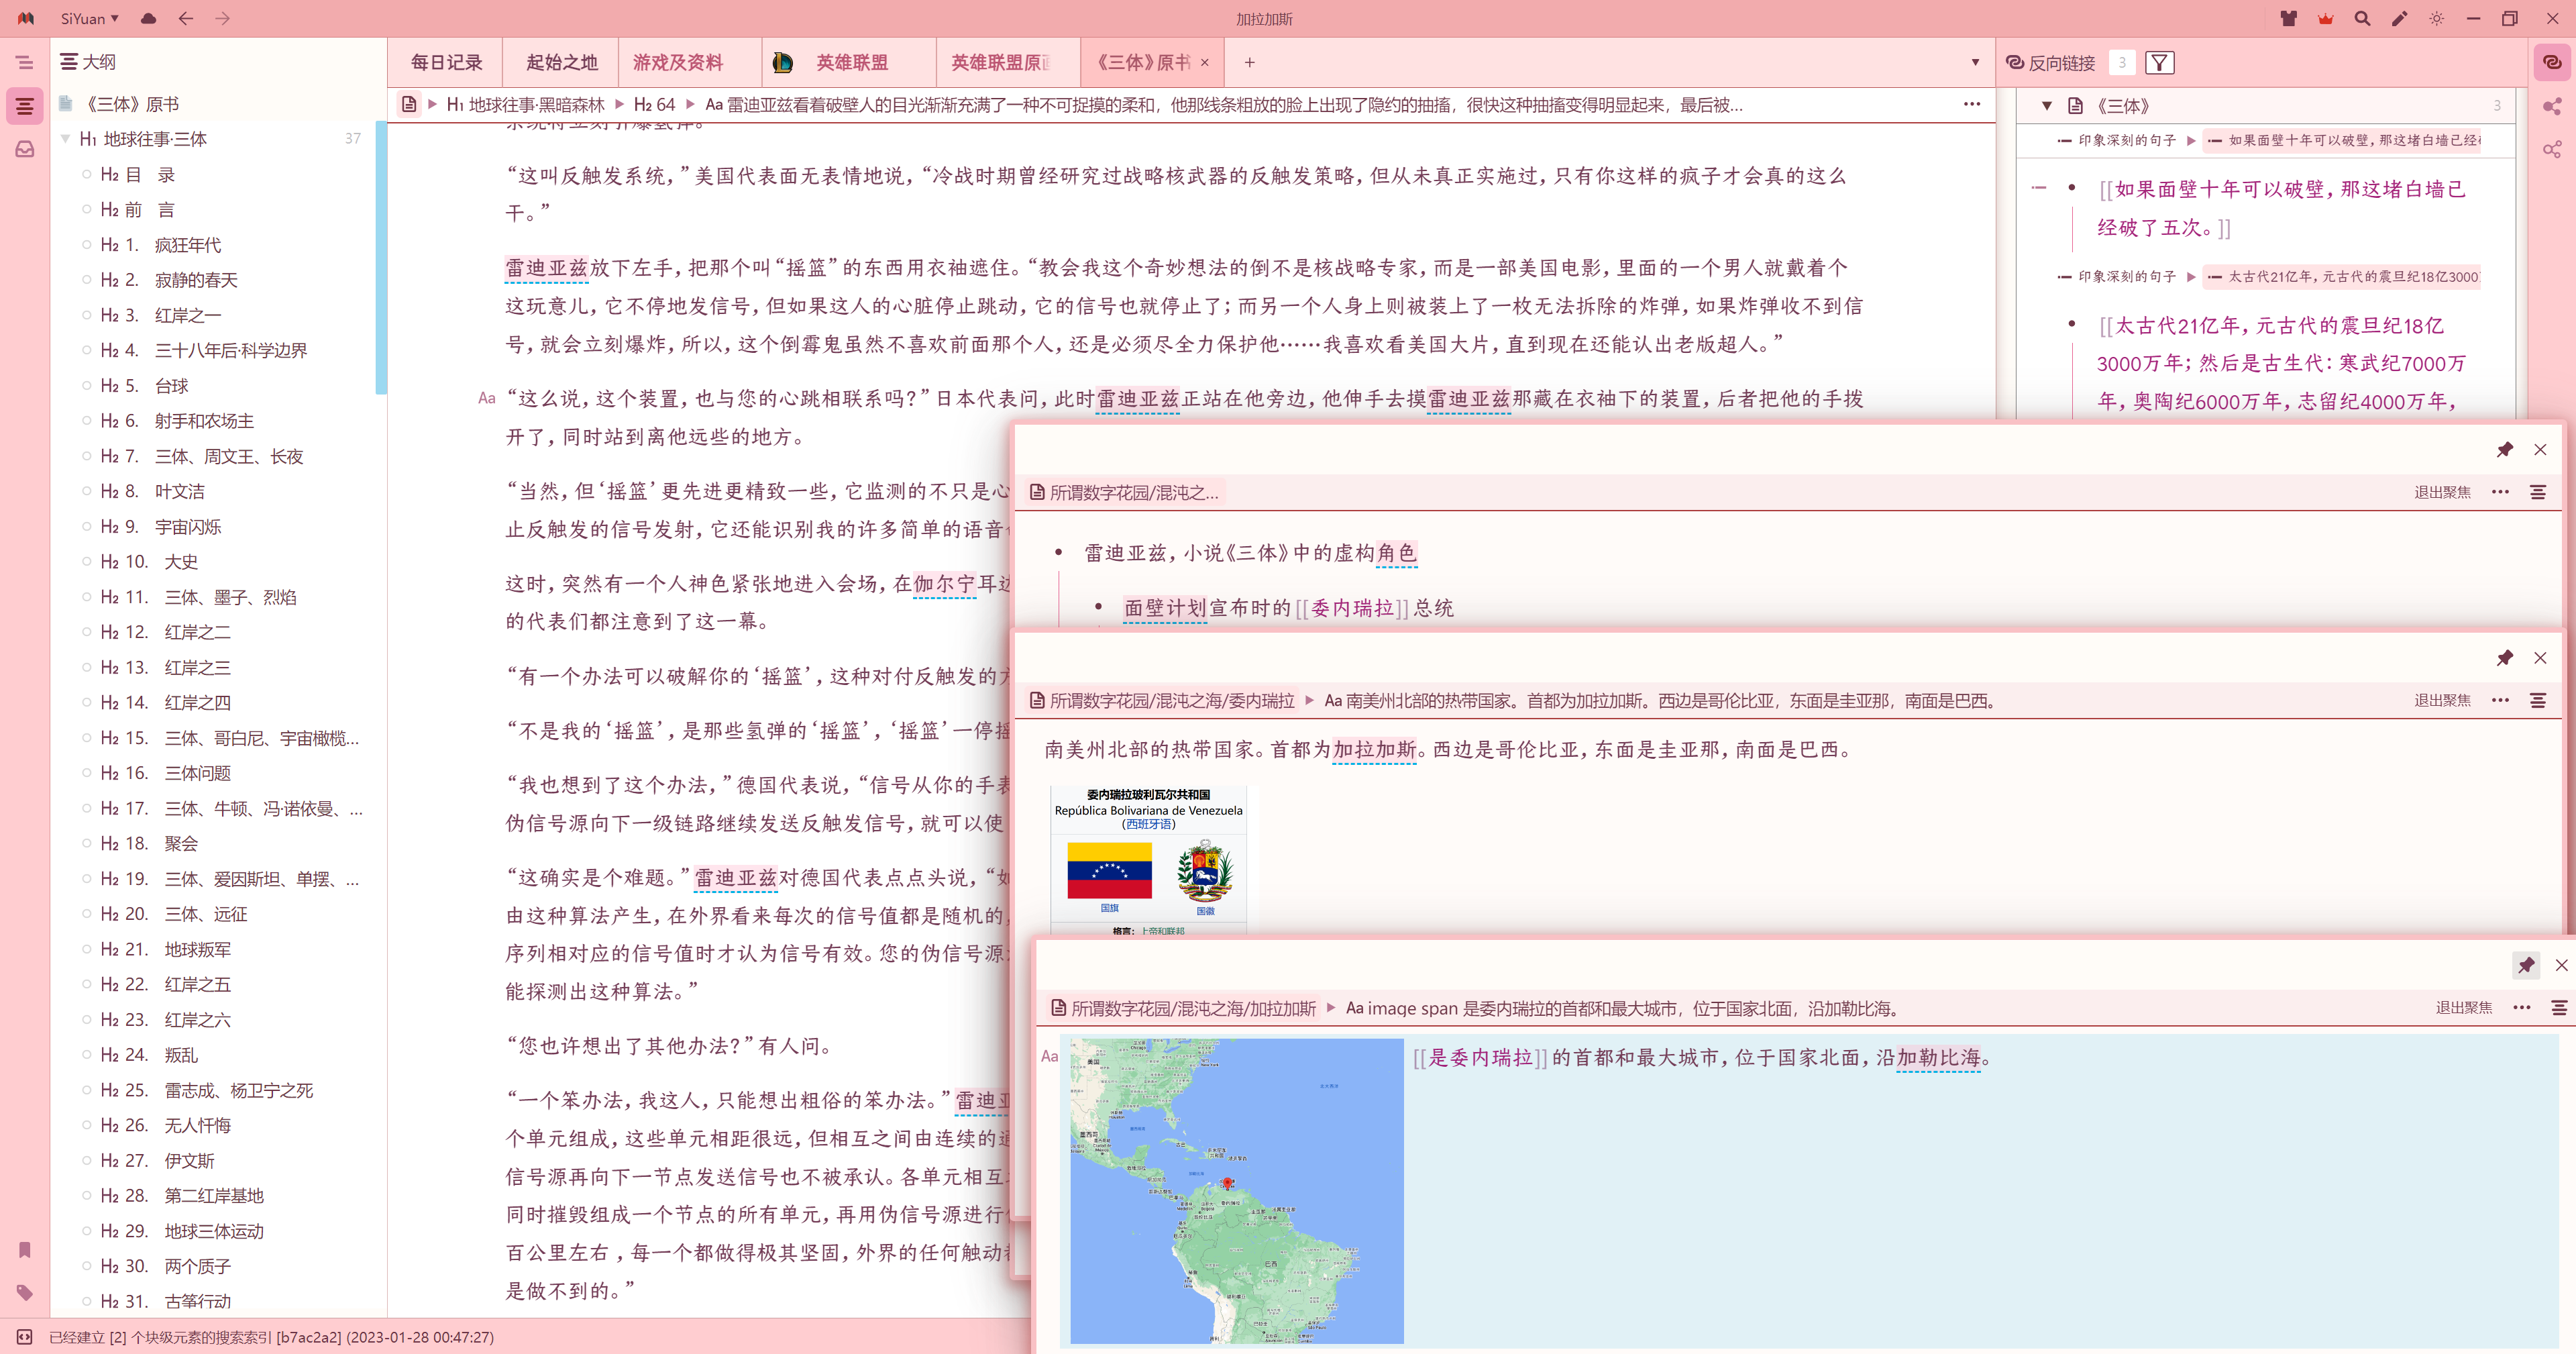This screenshot has height=1354, width=2576.
Task: Pin the 委内瑞拉 floating preview window
Action: [x=2504, y=657]
